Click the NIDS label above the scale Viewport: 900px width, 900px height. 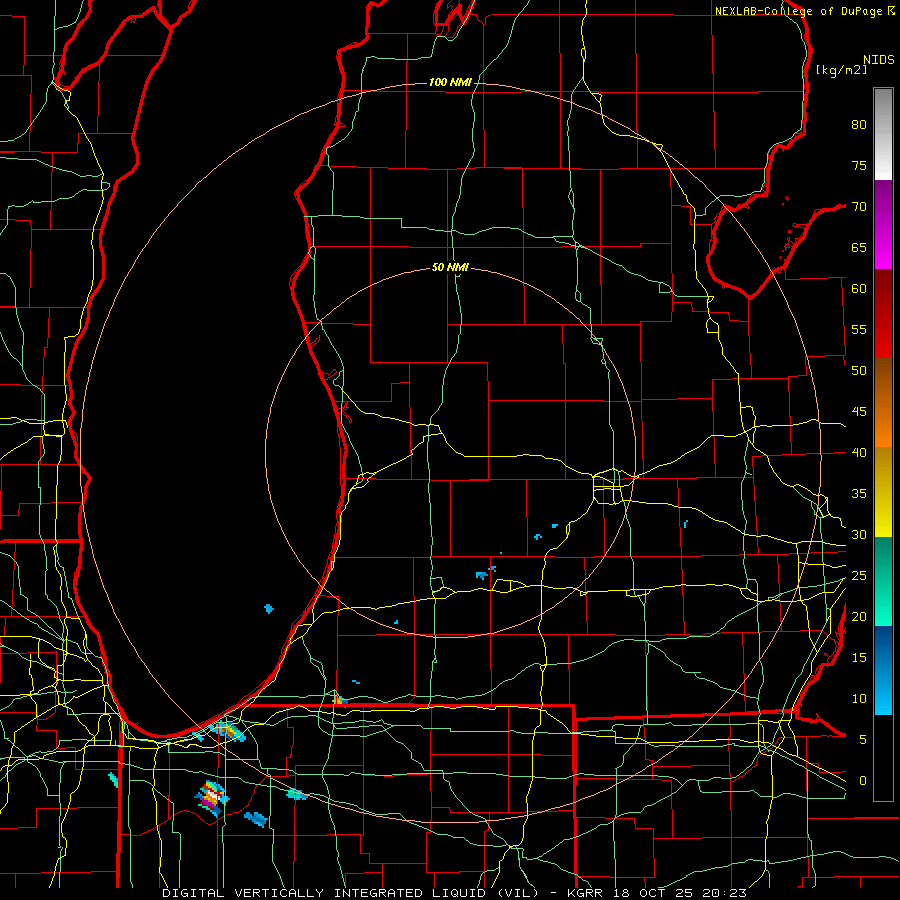click(879, 60)
